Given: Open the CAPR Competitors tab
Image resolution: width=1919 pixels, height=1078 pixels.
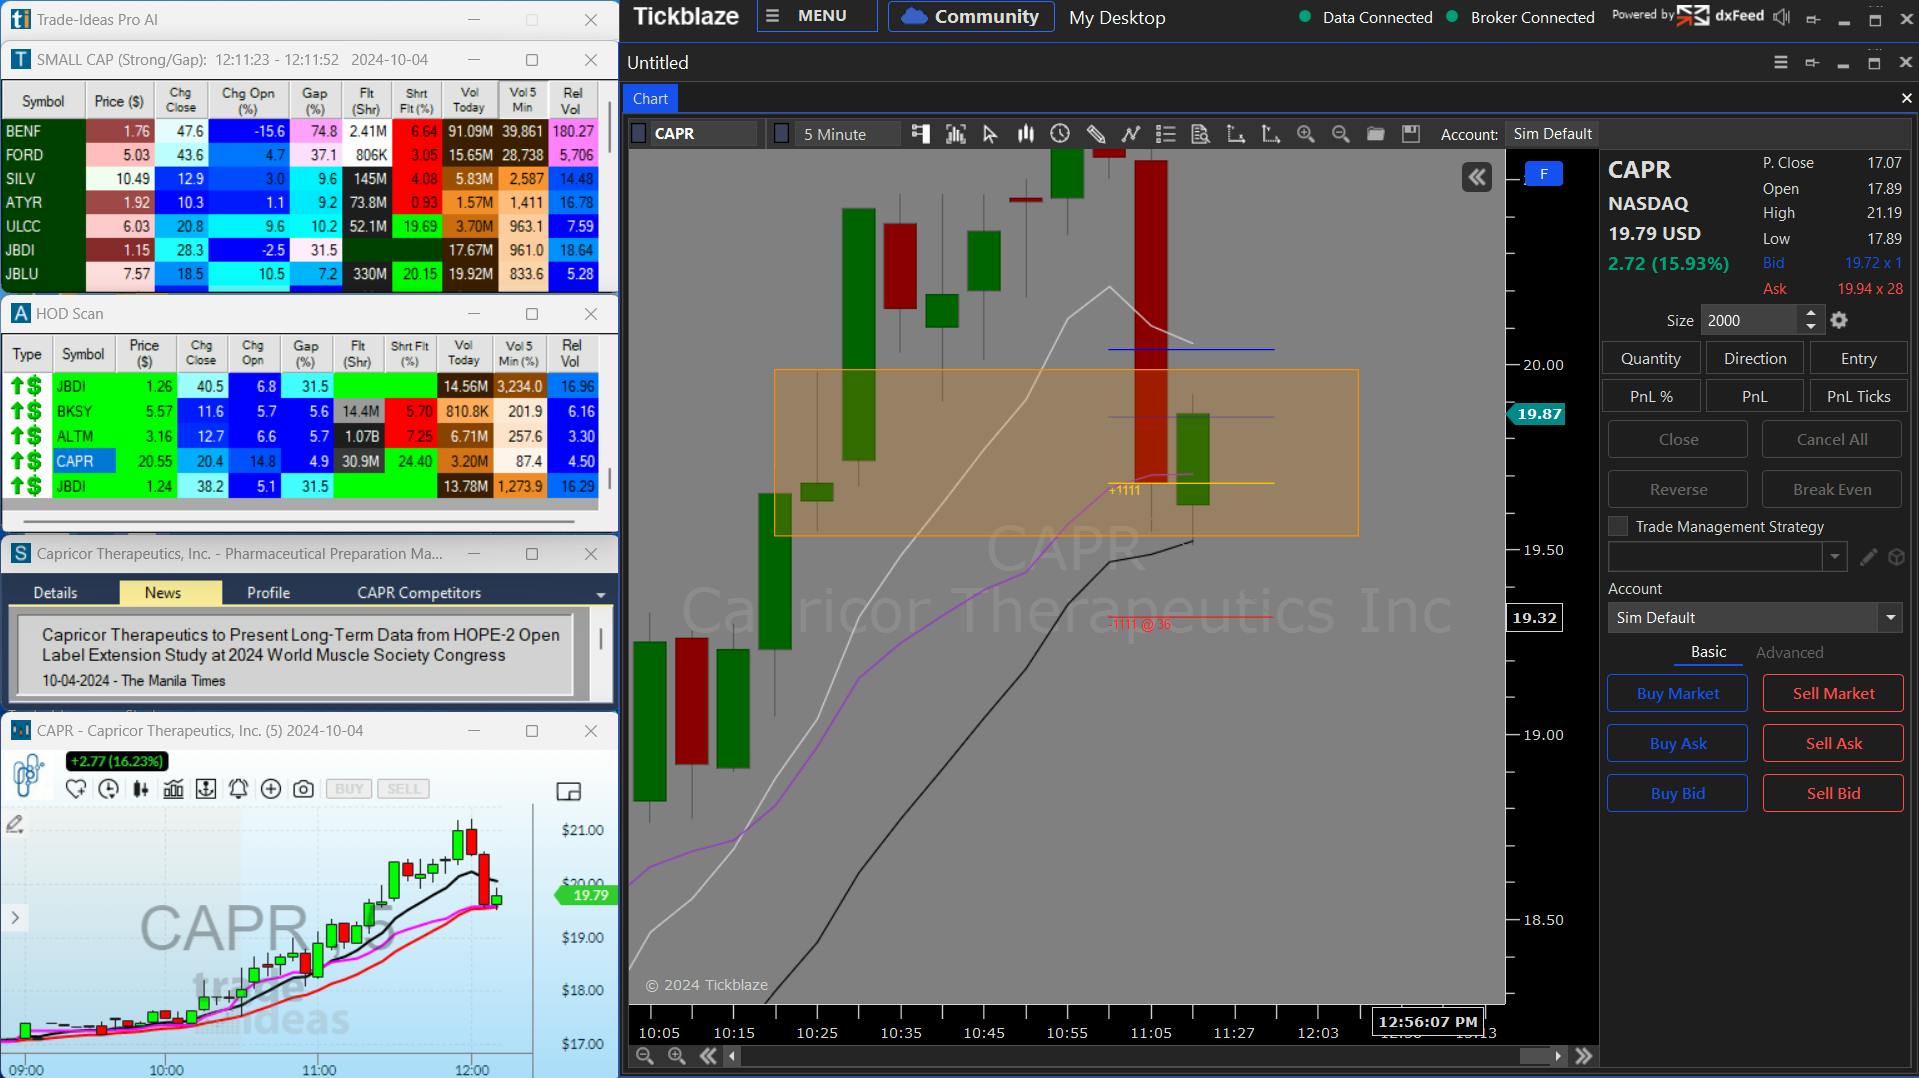Looking at the screenshot, I should coord(419,593).
